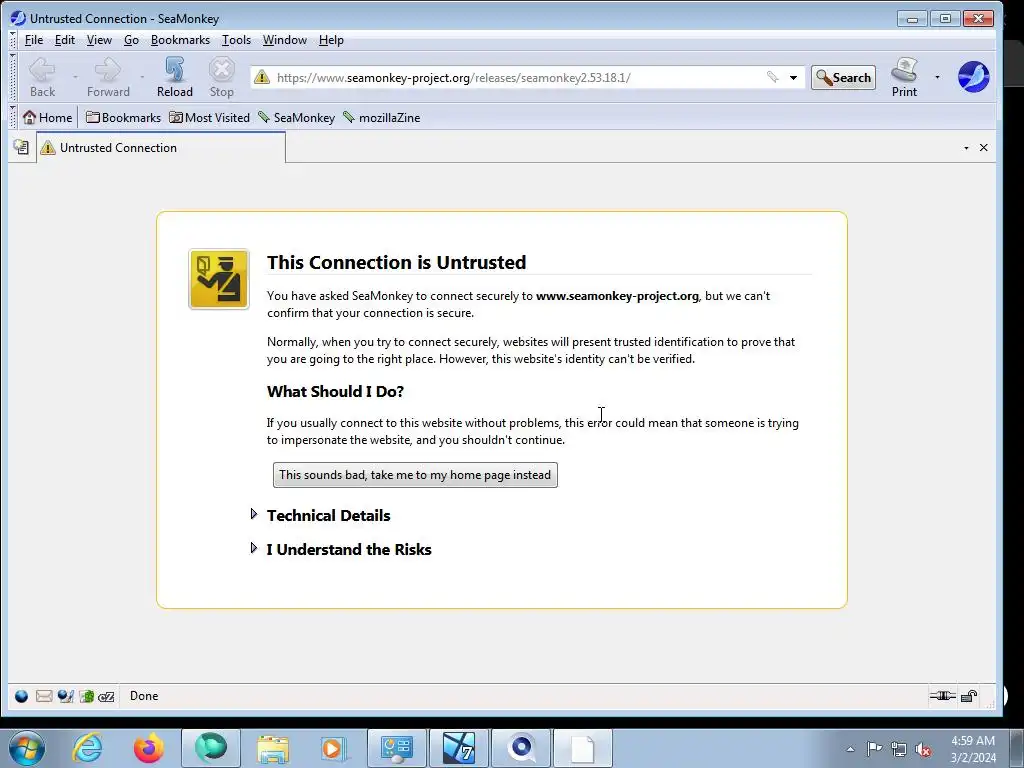Screen dimensions: 1024x768
Task: Open the SeaMonkey bookmark link
Action: click(296, 118)
